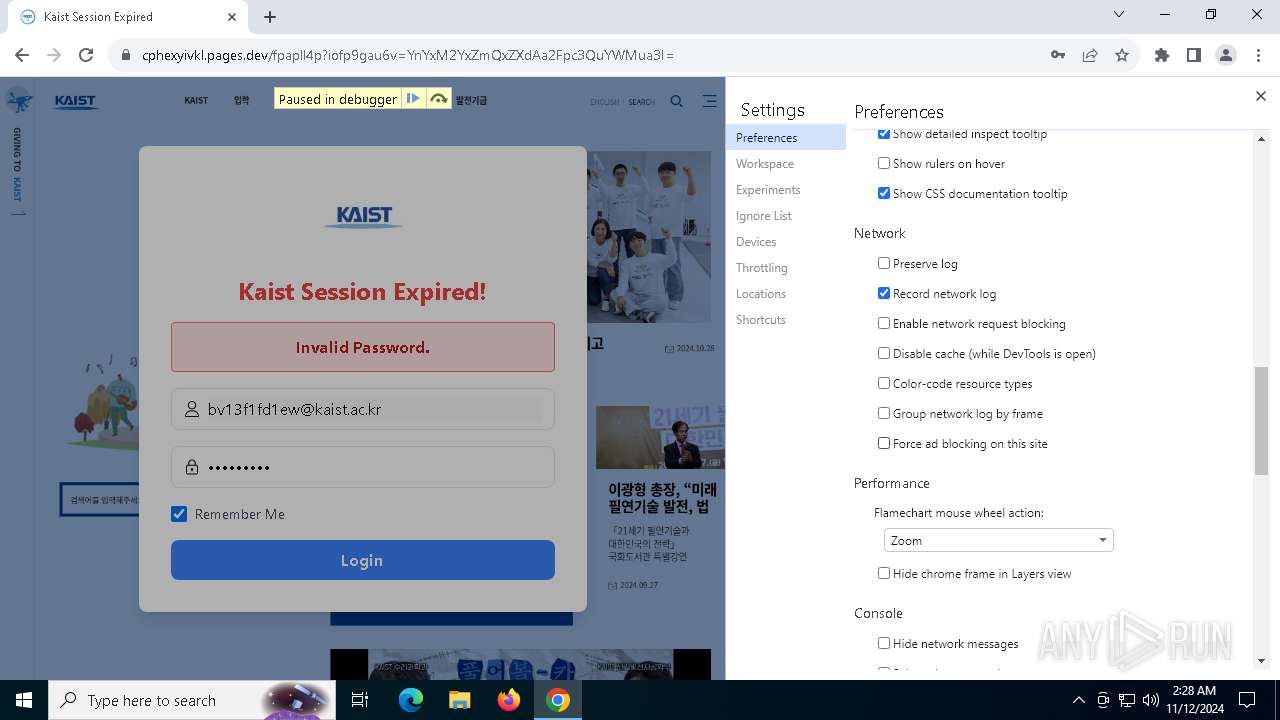The height and width of the screenshot is (720, 1280).
Task: Open the volume control in system tray
Action: pos(1150,700)
